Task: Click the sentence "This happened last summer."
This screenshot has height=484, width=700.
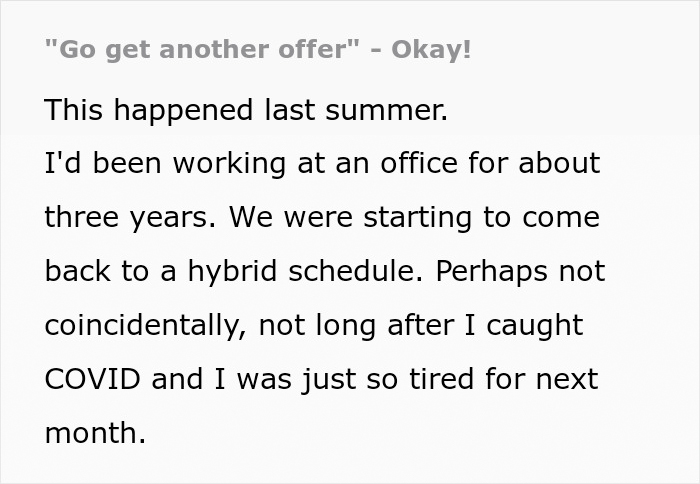Action: click(246, 110)
